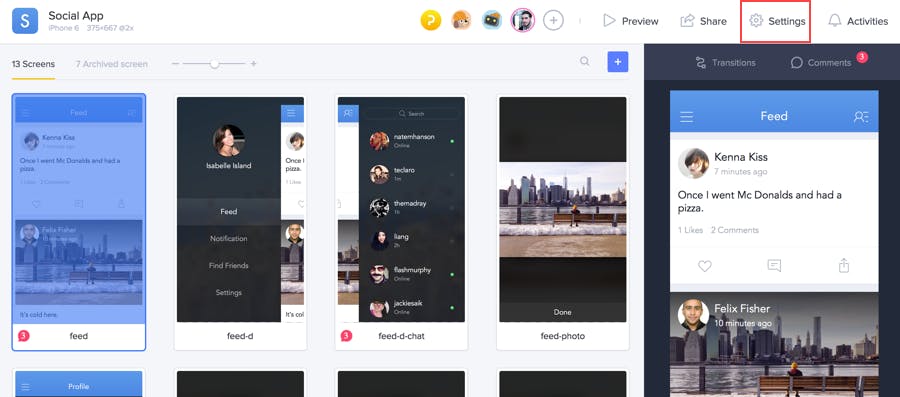Click the Share button in top bar

[704, 21]
